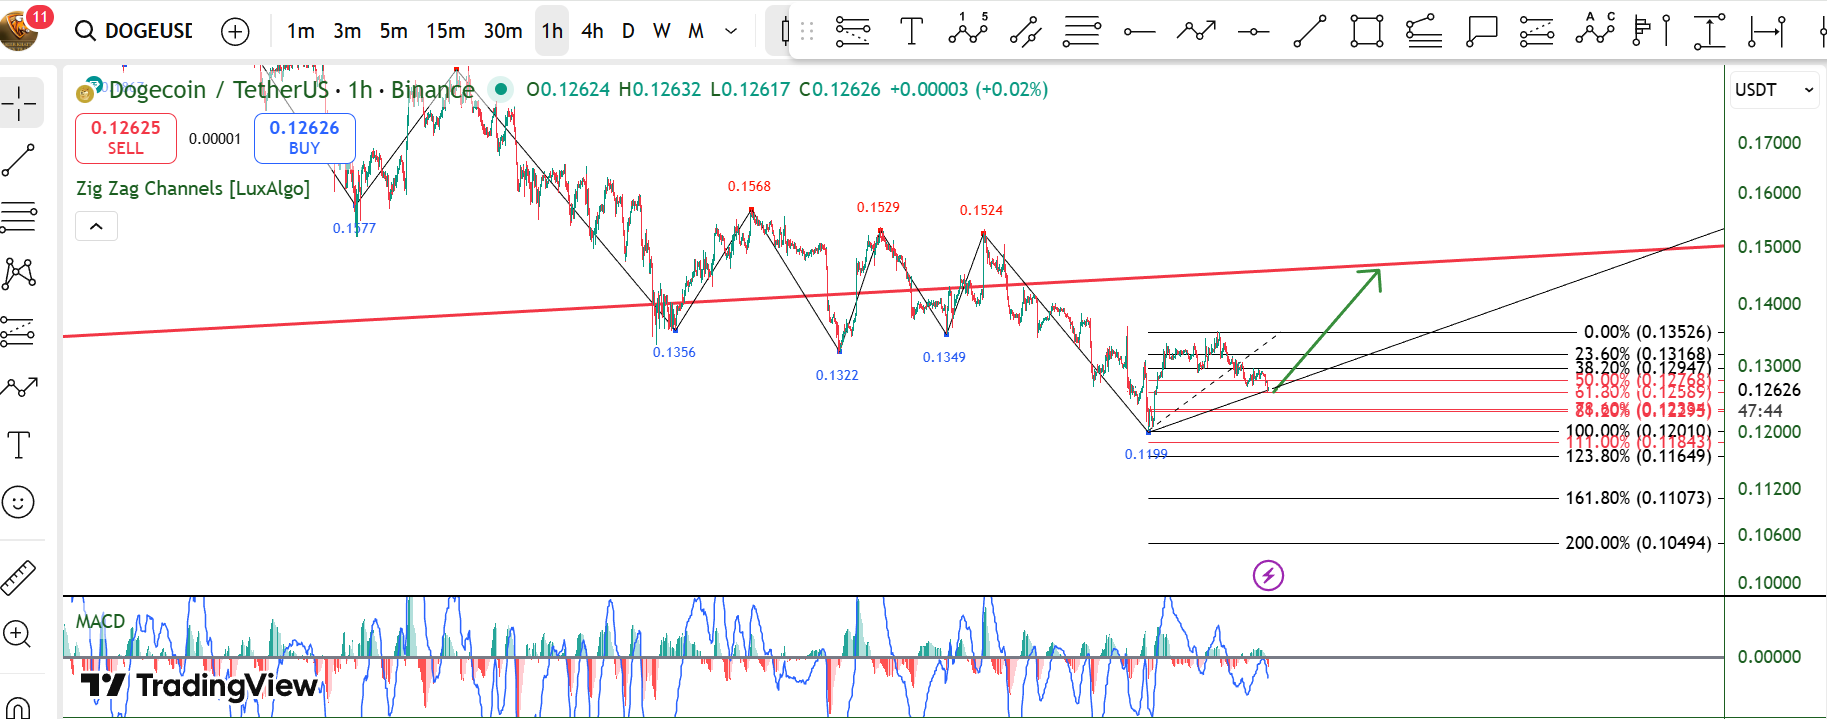Select the crosshair cursor tool
Screen dimensions: 1827x719
pos(19,103)
